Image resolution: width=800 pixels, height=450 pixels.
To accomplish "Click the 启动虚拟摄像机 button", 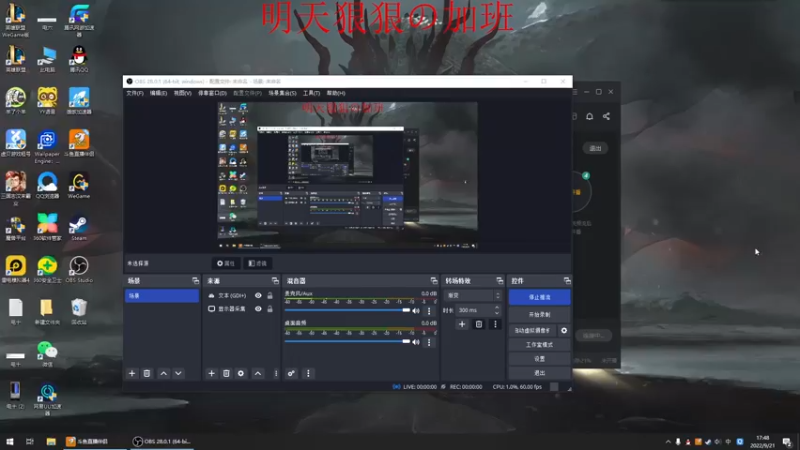I will (x=532, y=331).
